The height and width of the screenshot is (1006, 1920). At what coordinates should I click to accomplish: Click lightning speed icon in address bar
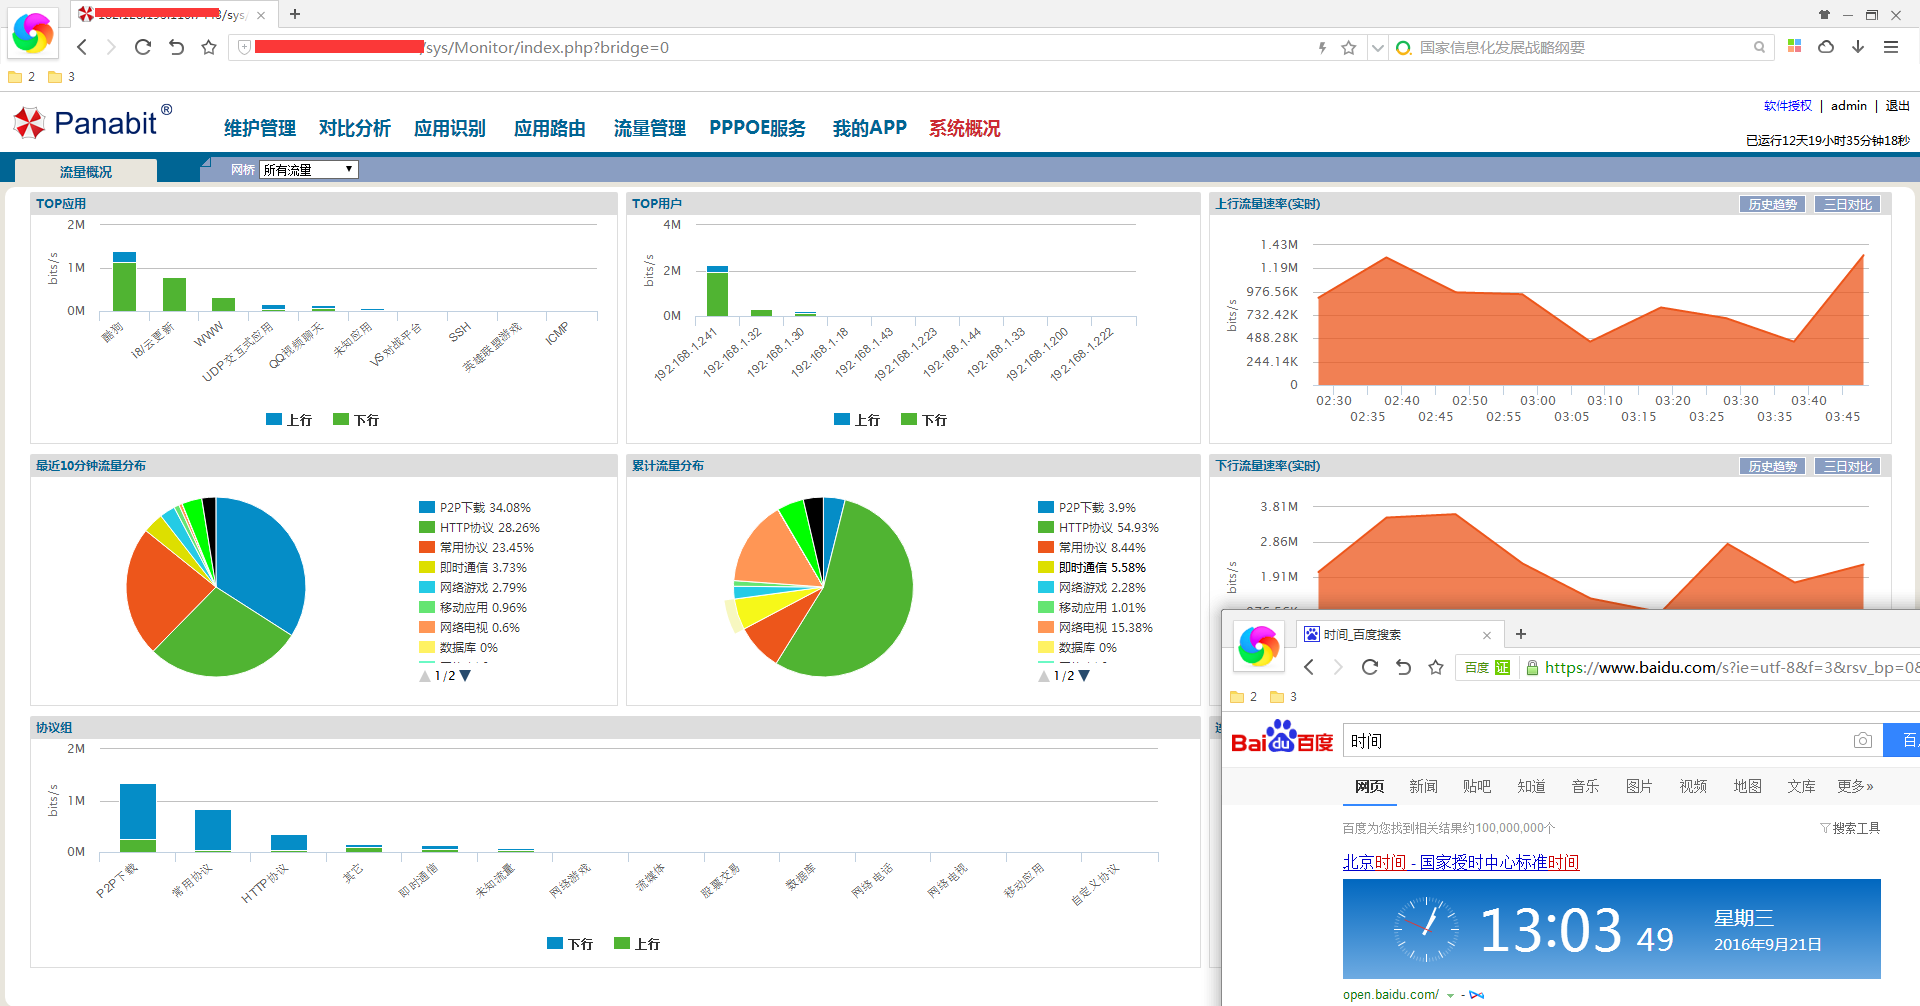pos(1322,47)
